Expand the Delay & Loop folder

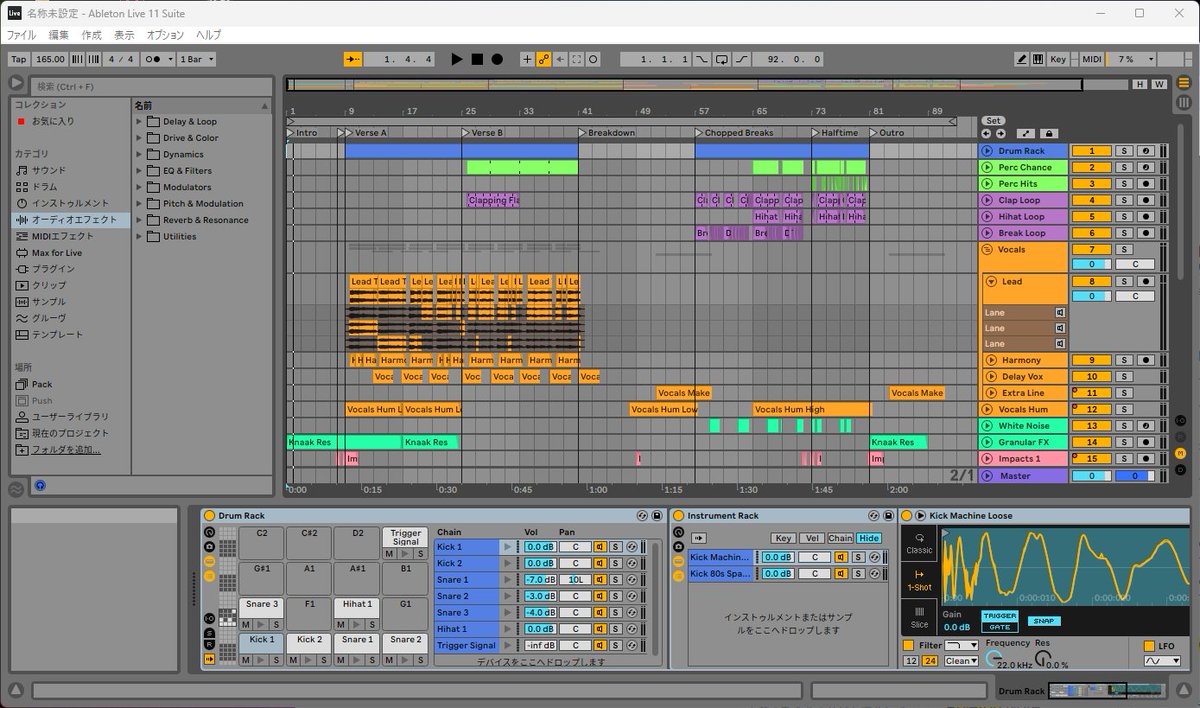tap(140, 121)
